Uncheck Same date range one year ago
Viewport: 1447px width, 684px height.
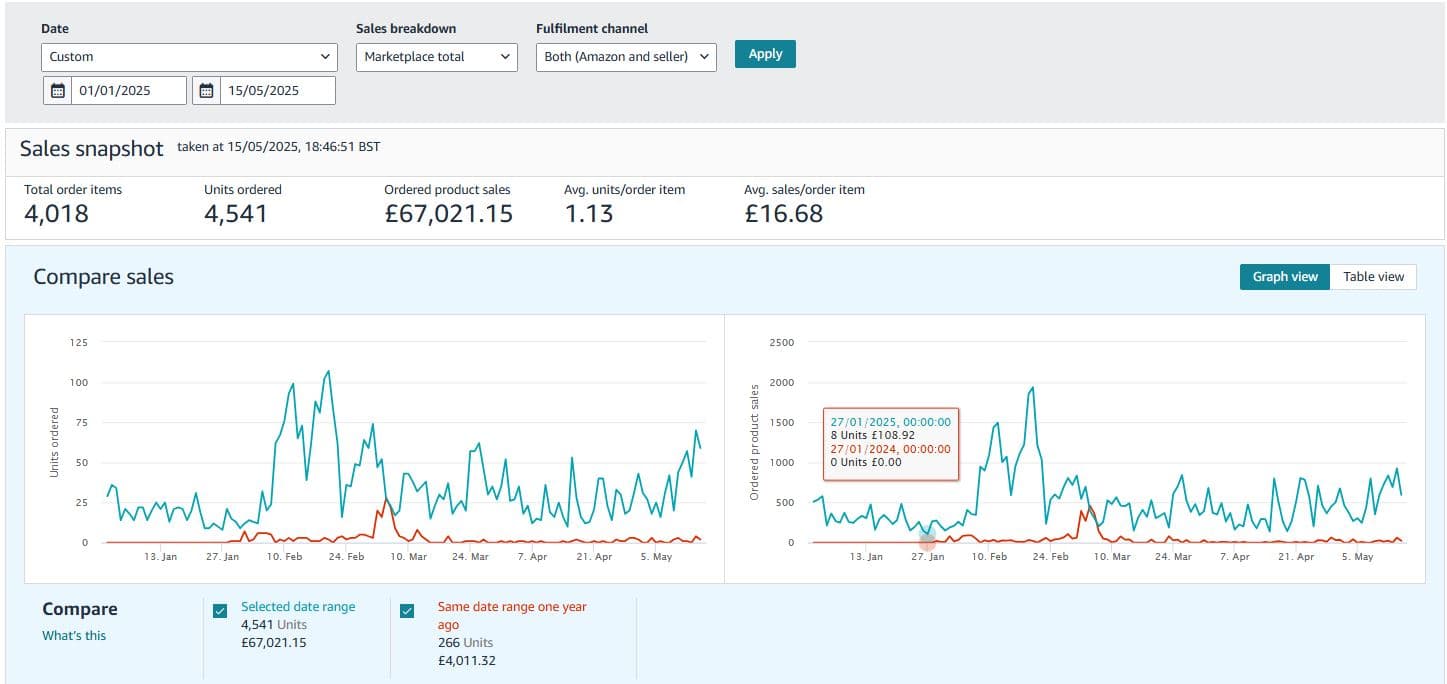407,611
